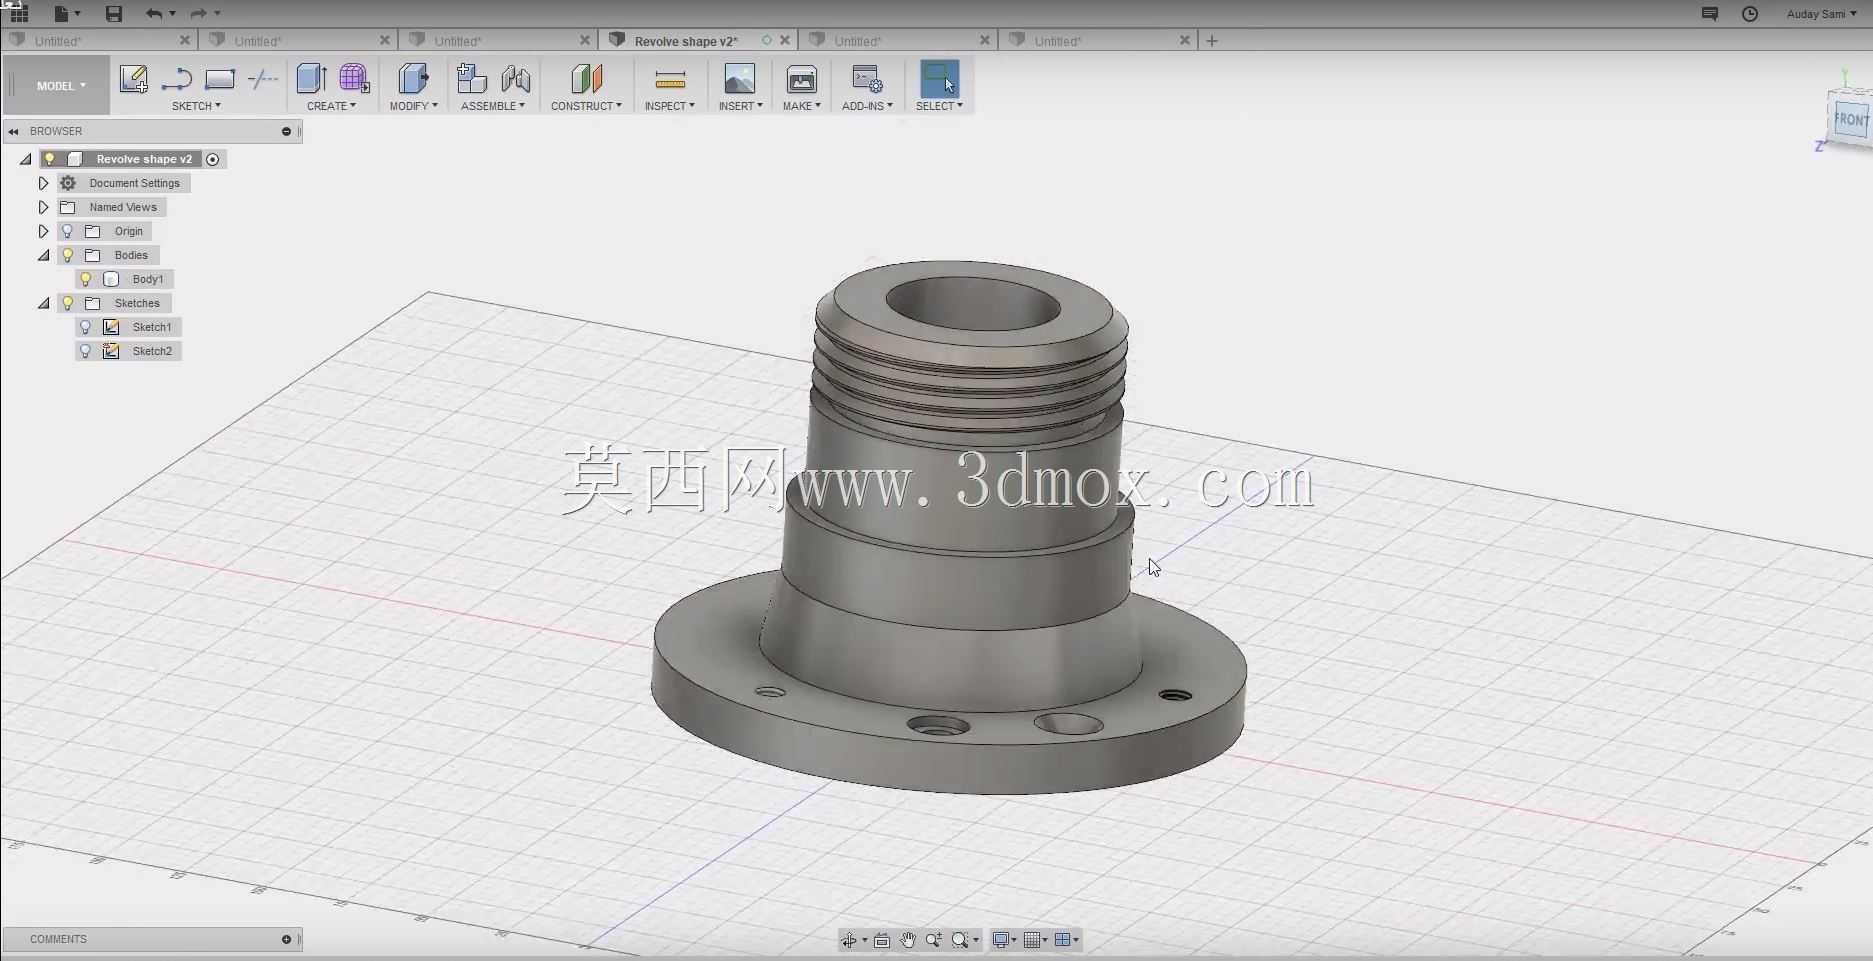1873x961 pixels.
Task: Toggle visibility bulb for Sketch2
Action: 86,351
